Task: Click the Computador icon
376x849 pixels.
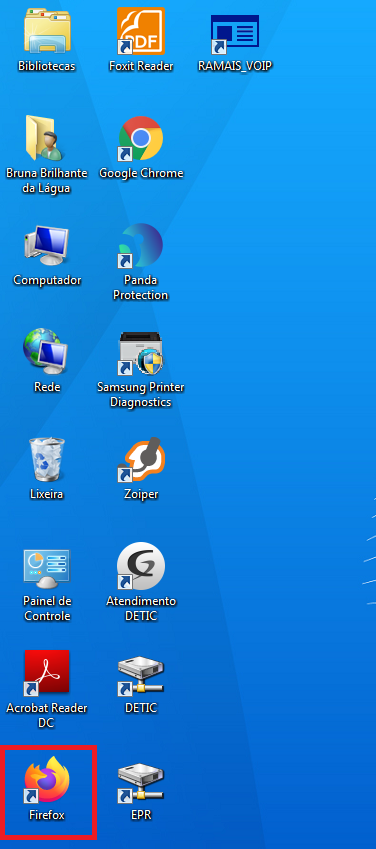Action: click(47, 245)
